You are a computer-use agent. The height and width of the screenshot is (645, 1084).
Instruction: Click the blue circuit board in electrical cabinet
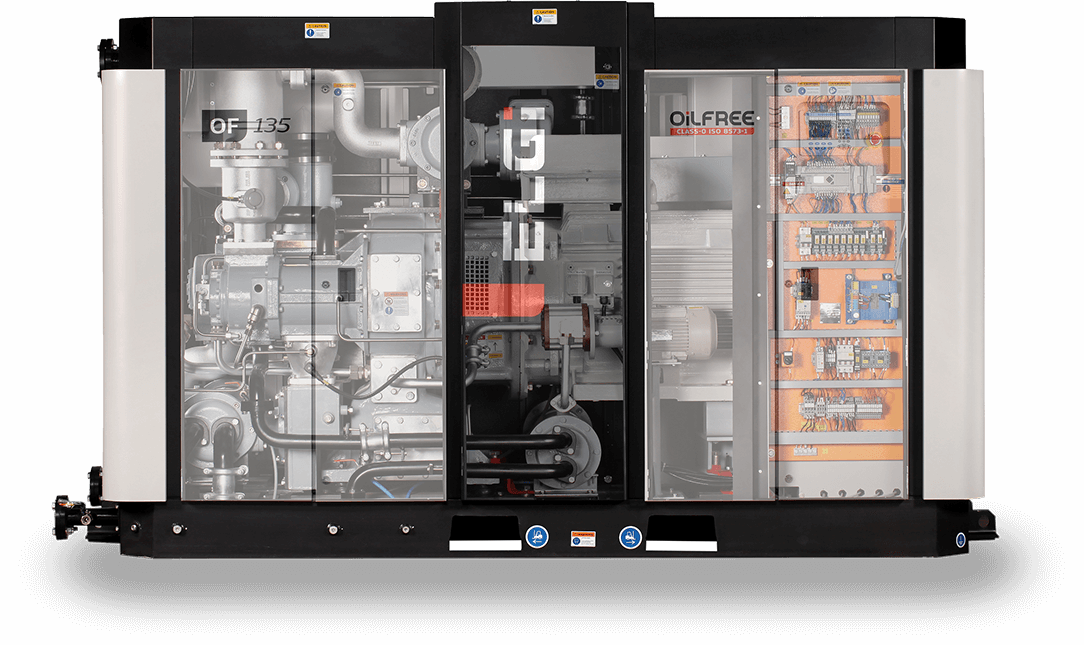click(872, 298)
